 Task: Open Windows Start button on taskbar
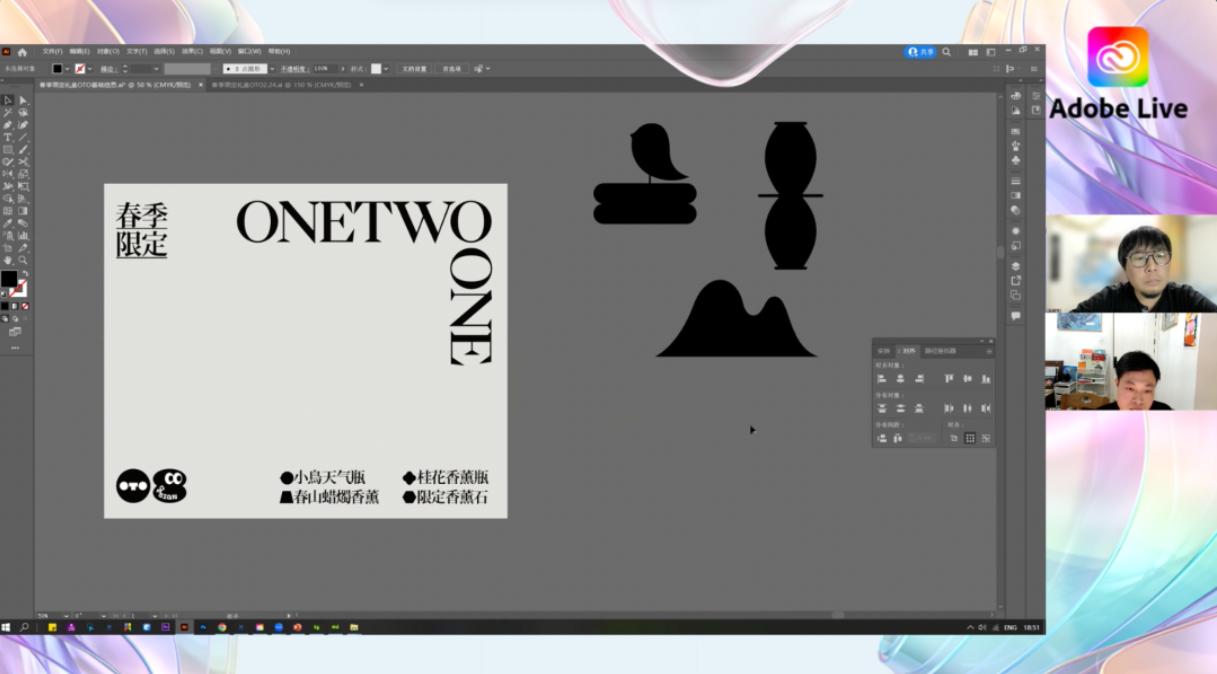pyautogui.click(x=6, y=627)
